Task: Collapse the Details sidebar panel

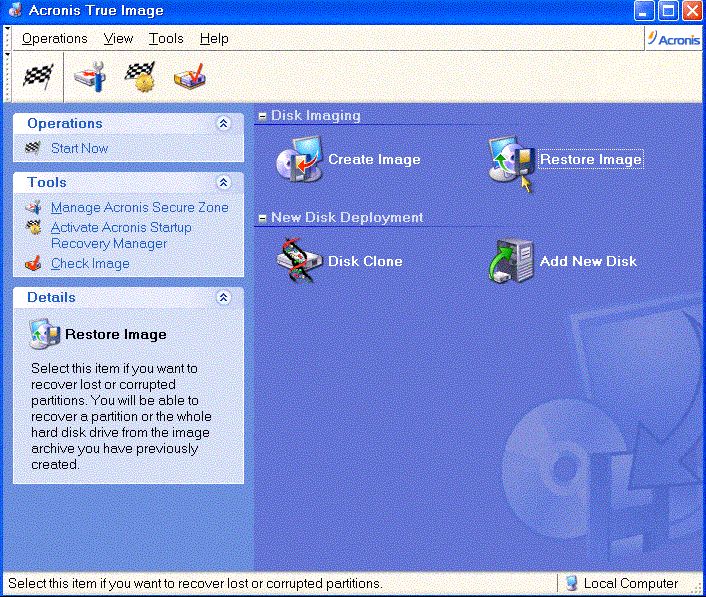Action: (x=223, y=297)
